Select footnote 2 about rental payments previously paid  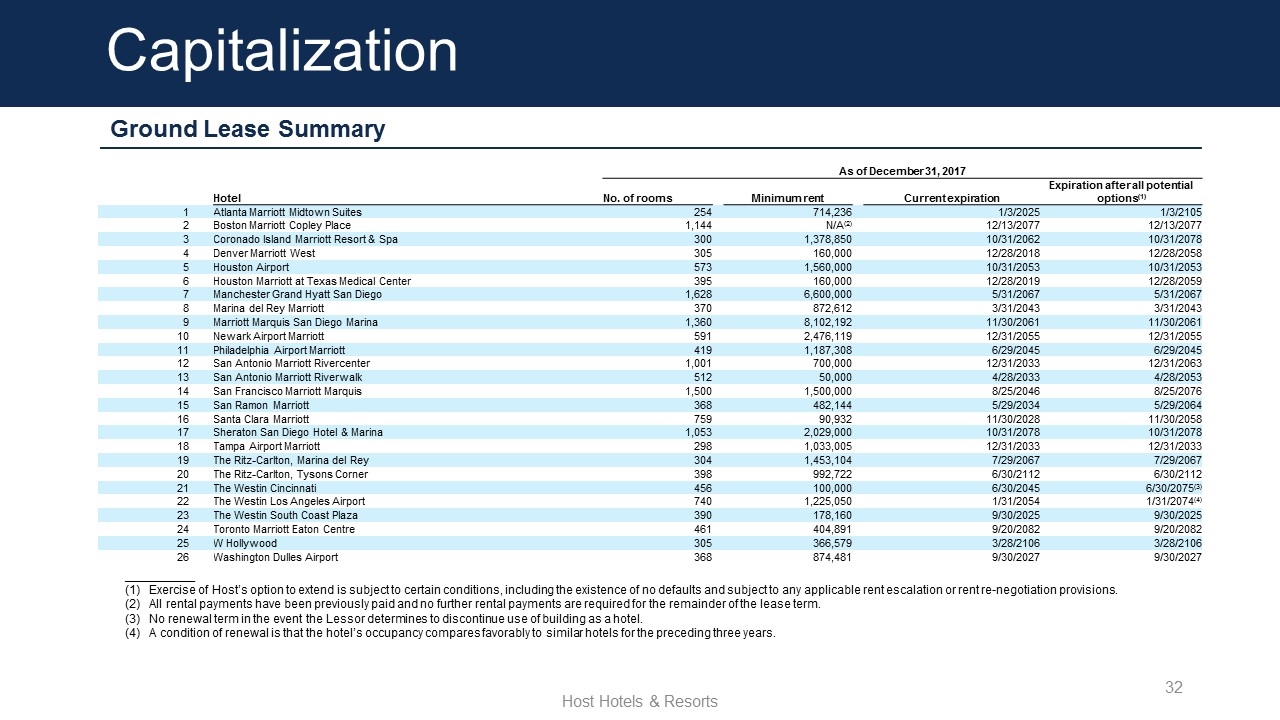click(x=473, y=604)
